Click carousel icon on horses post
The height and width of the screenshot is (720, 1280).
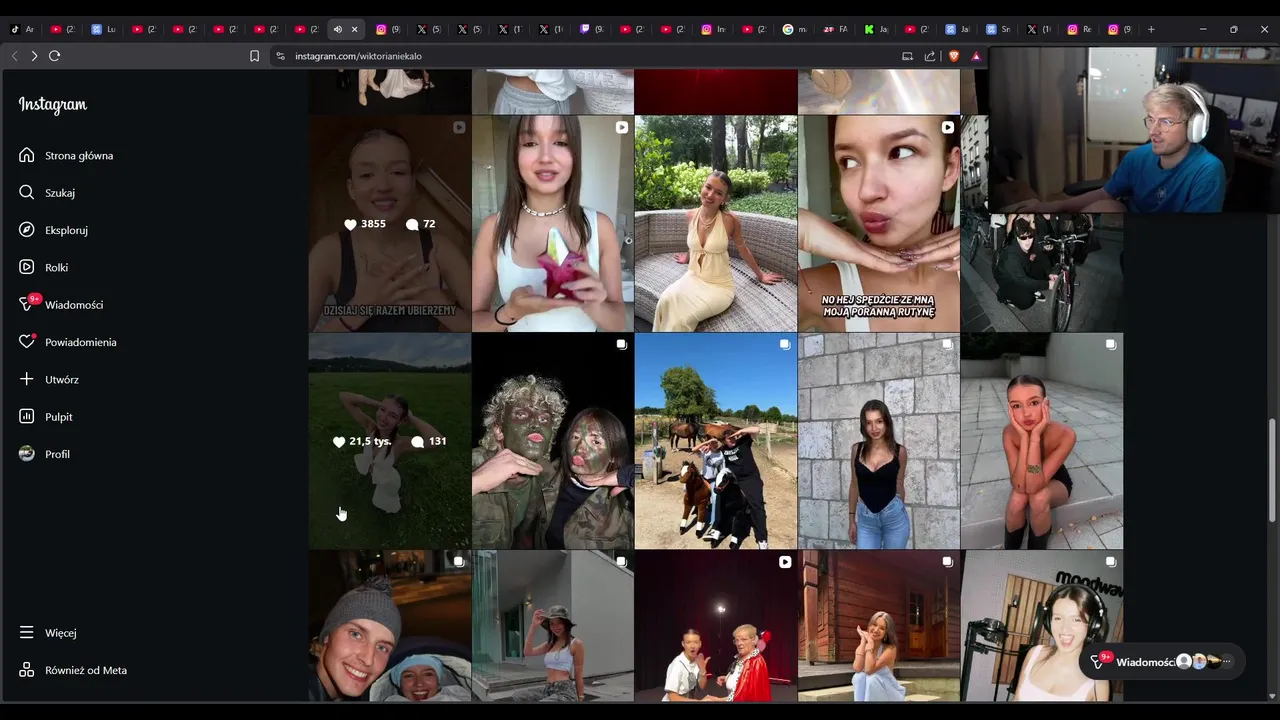click(x=785, y=344)
